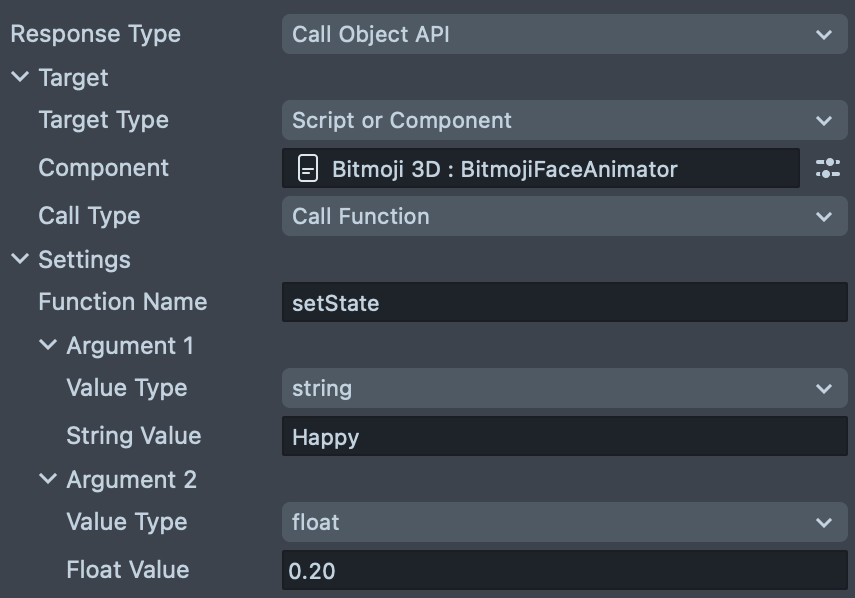Viewport: 855px width, 598px height.
Task: Collapse the Target section
Action: (x=20, y=78)
